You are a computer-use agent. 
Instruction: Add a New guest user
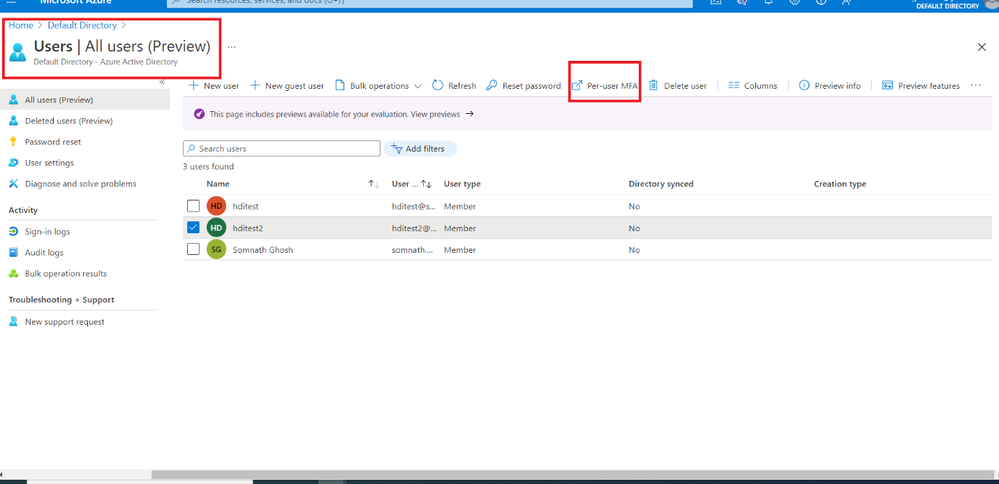click(287, 86)
